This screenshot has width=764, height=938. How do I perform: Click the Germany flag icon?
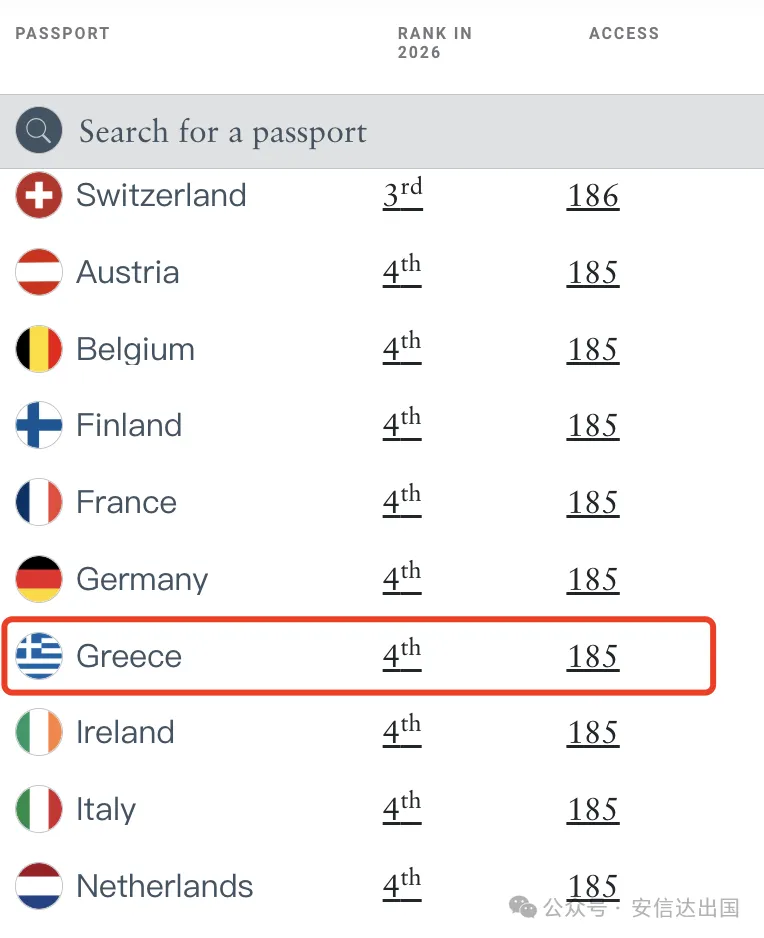tap(39, 579)
